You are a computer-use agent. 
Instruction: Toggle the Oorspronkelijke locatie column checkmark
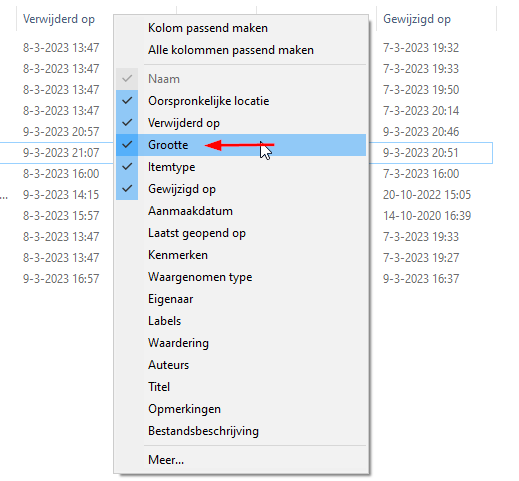(241, 101)
